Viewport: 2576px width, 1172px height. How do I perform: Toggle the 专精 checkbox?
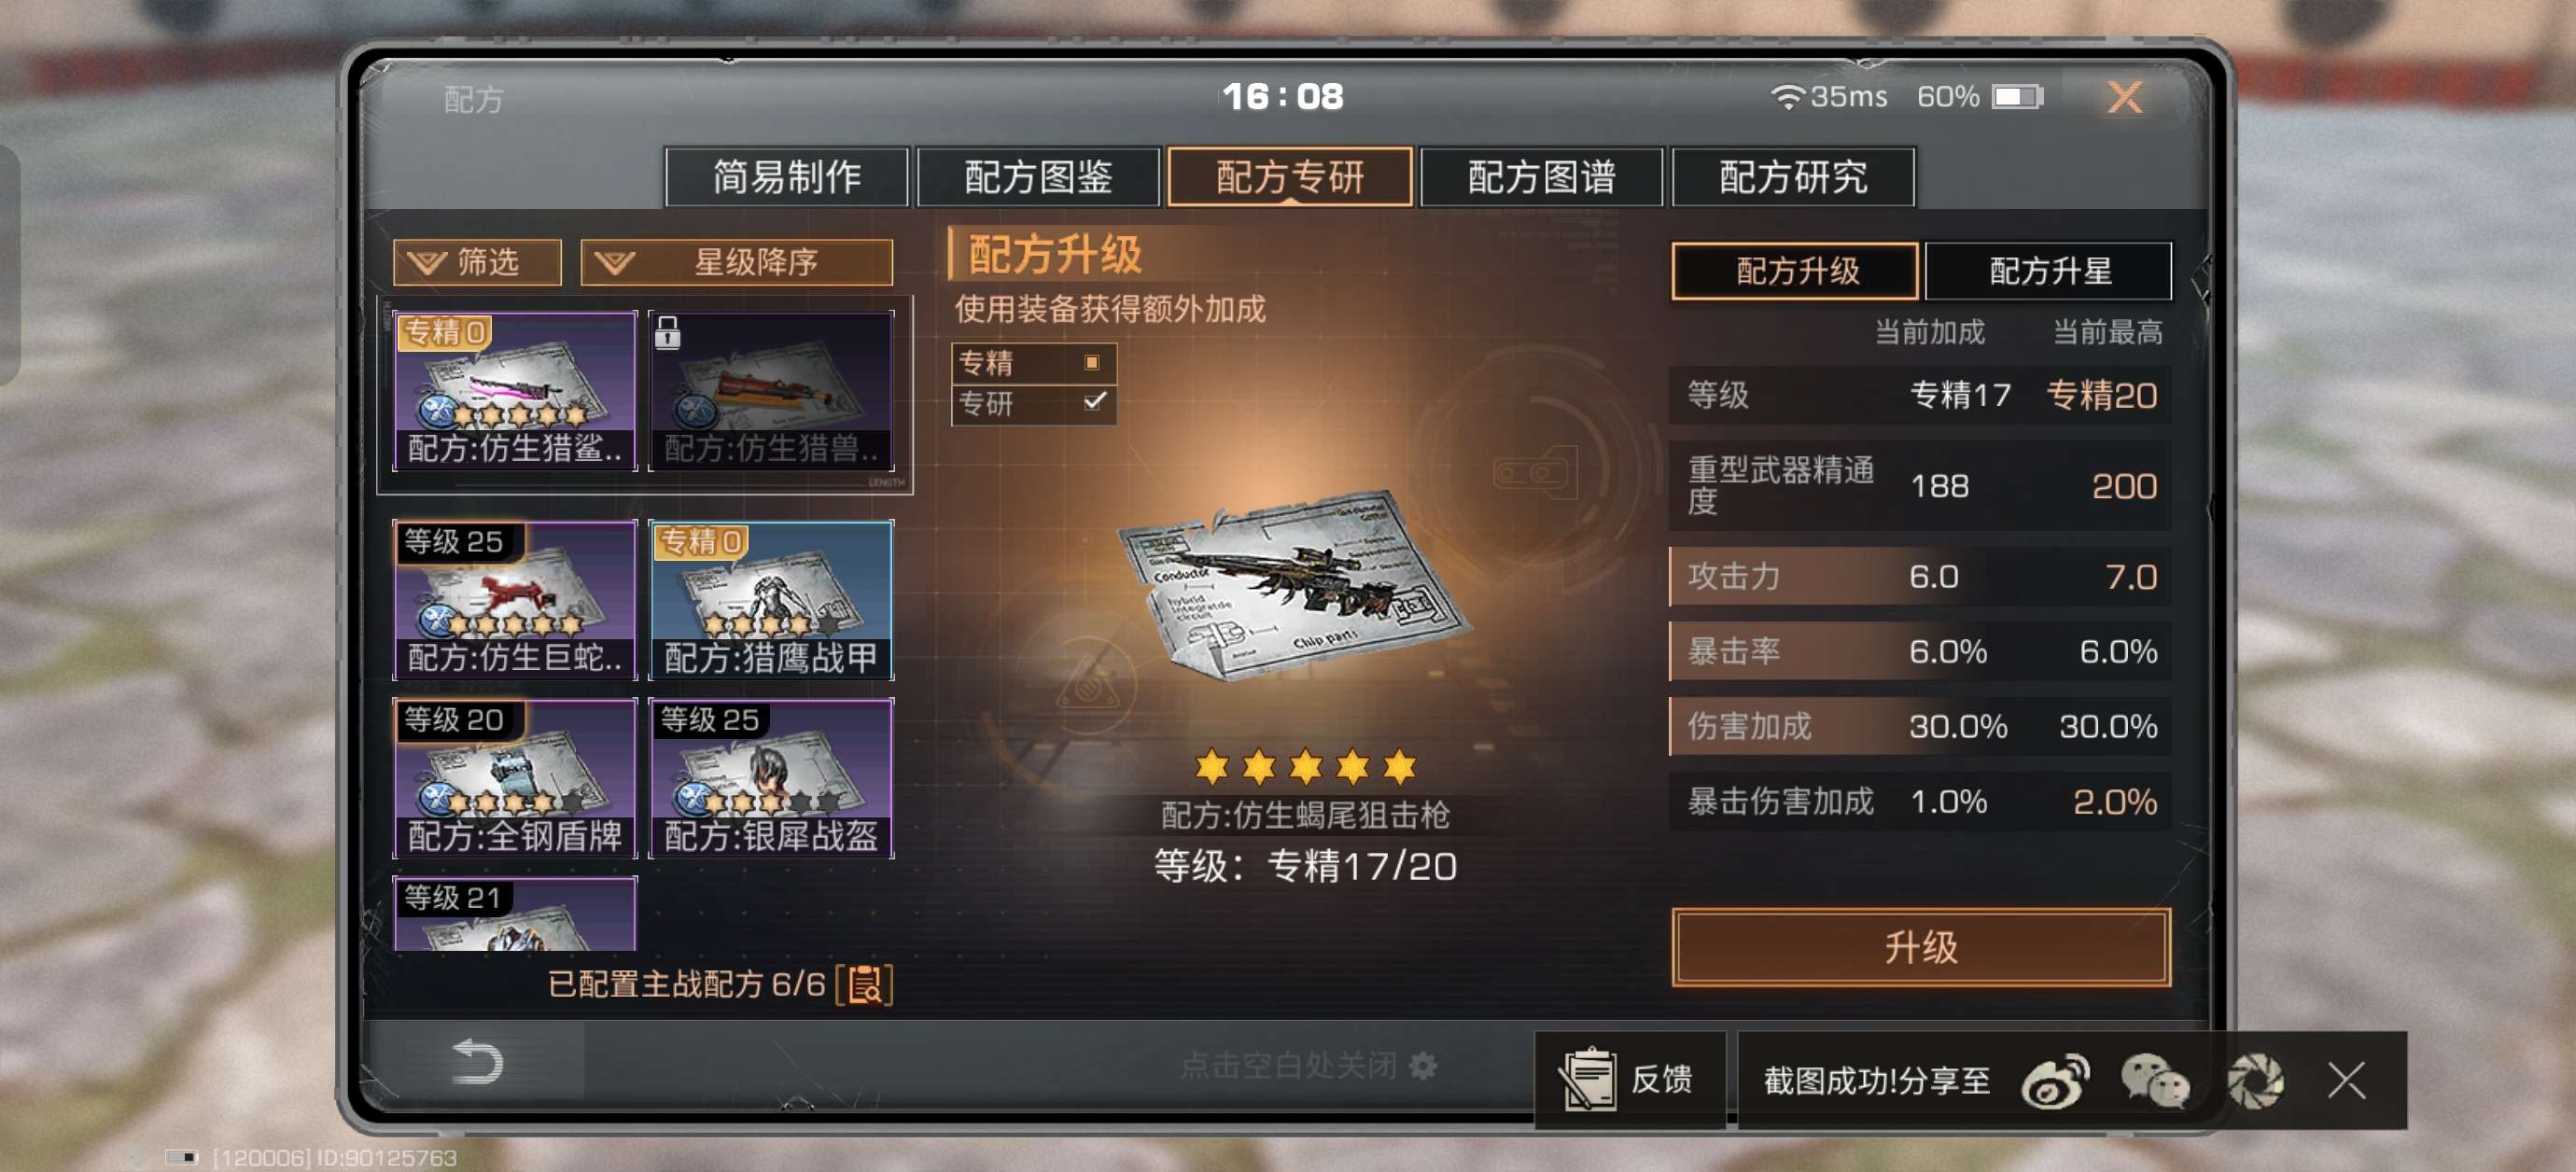[1092, 362]
